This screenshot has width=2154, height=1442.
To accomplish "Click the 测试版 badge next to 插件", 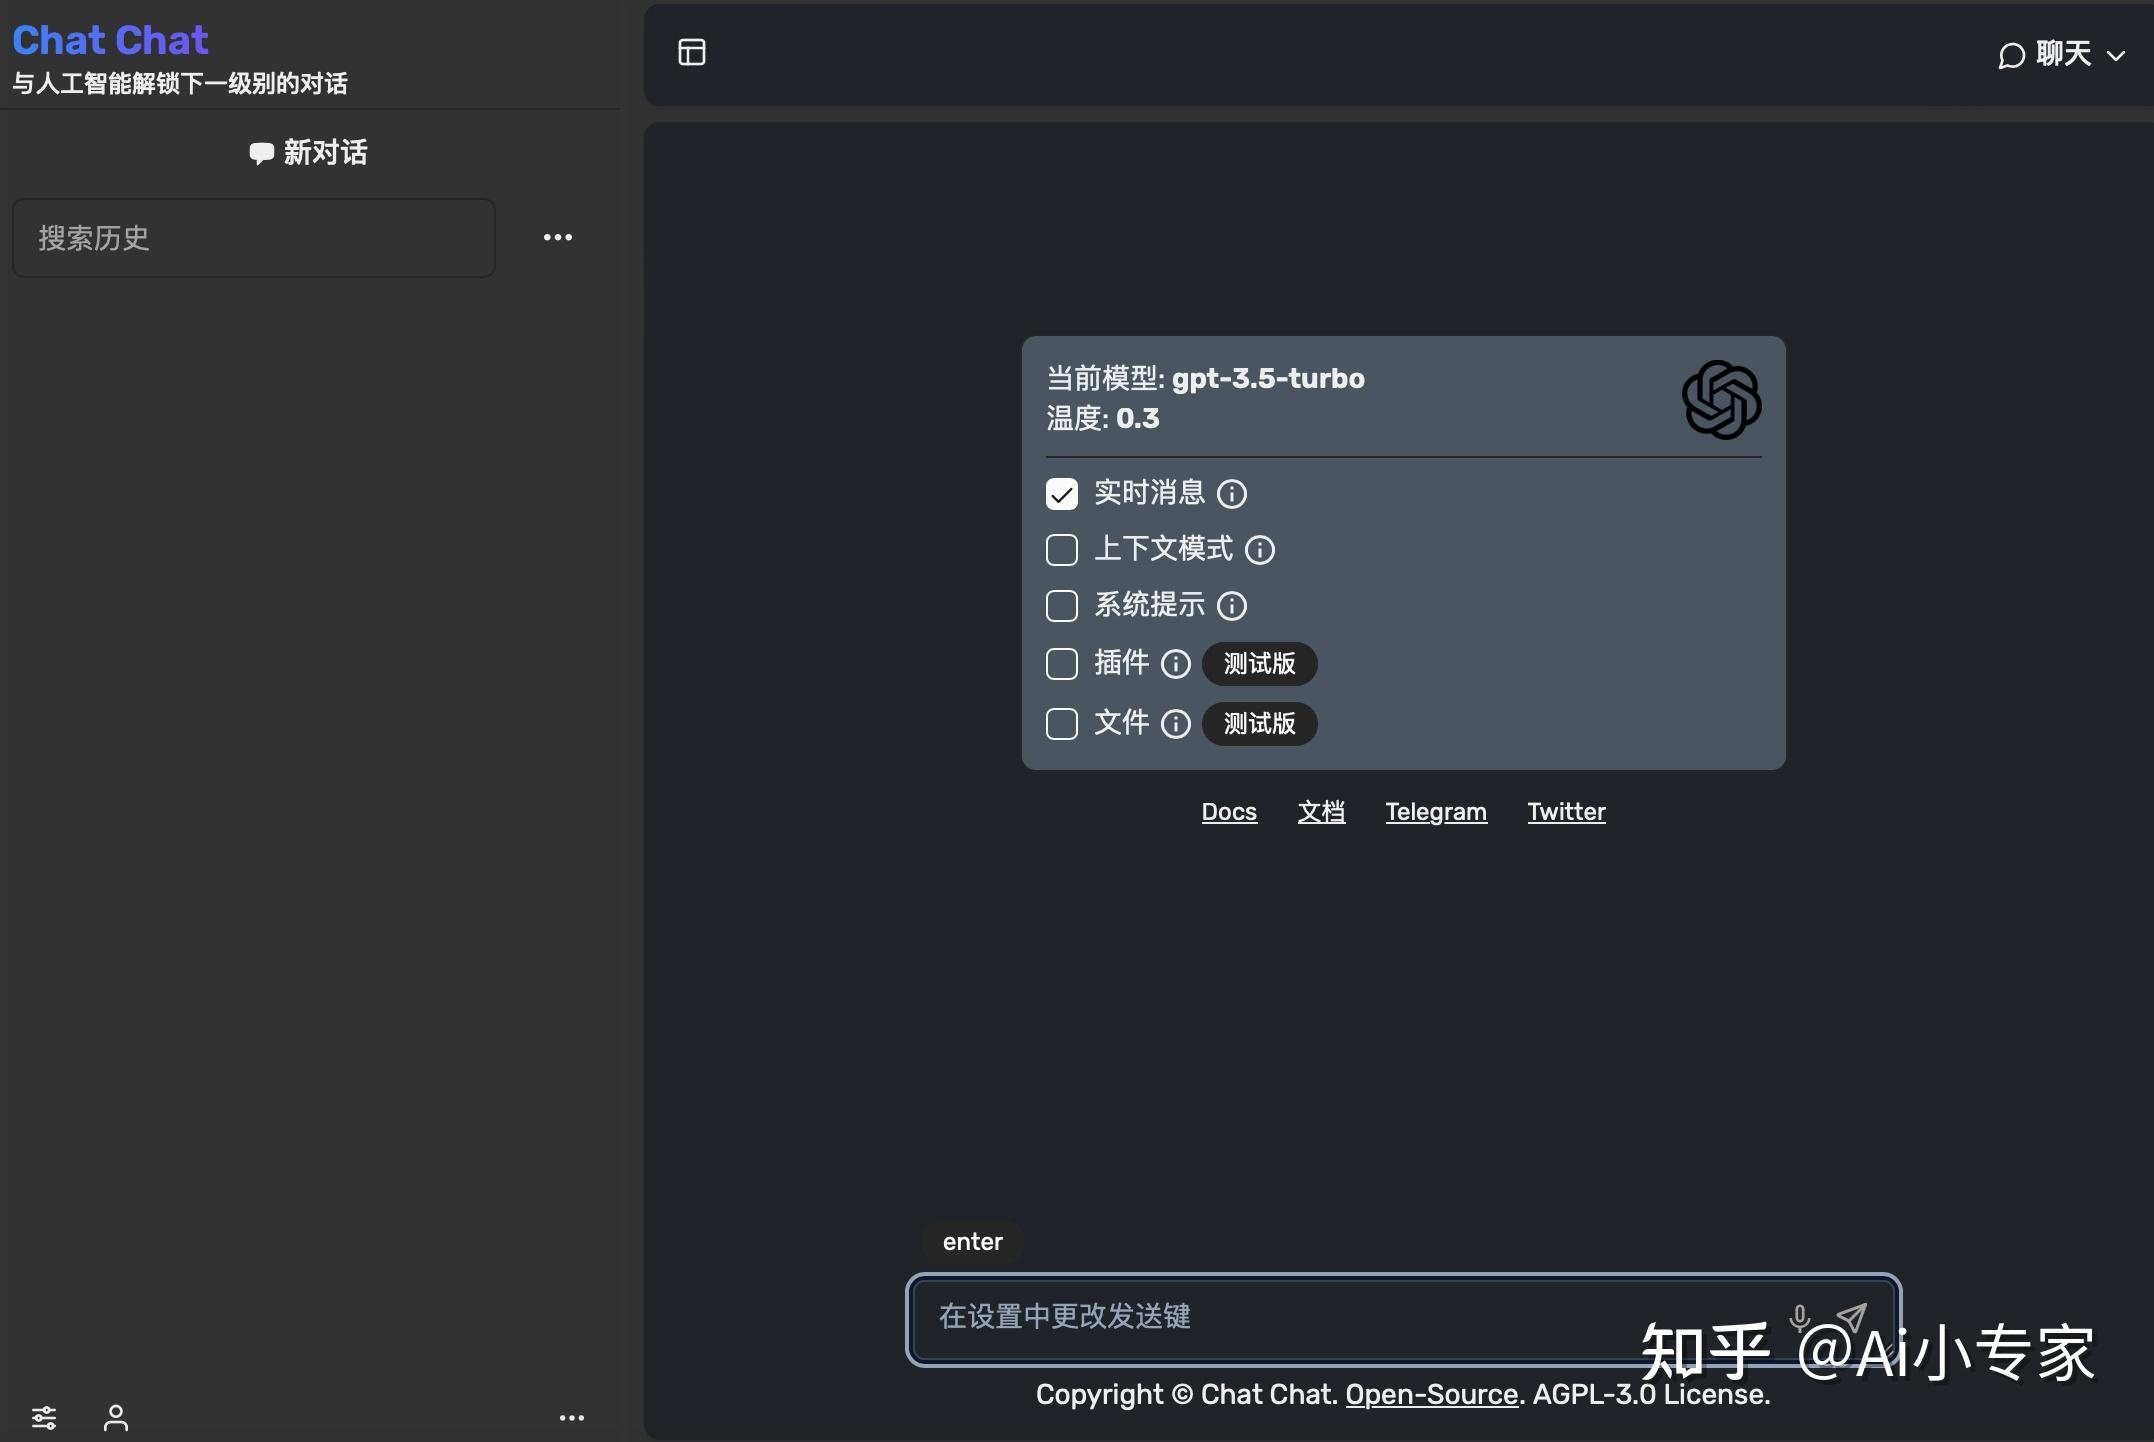I will click(x=1259, y=664).
